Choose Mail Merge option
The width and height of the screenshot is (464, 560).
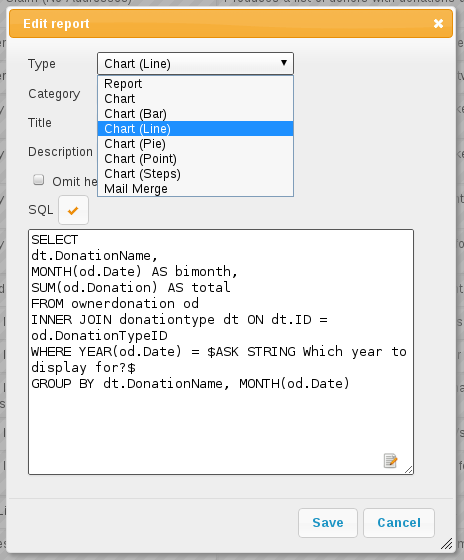[x=195, y=189]
